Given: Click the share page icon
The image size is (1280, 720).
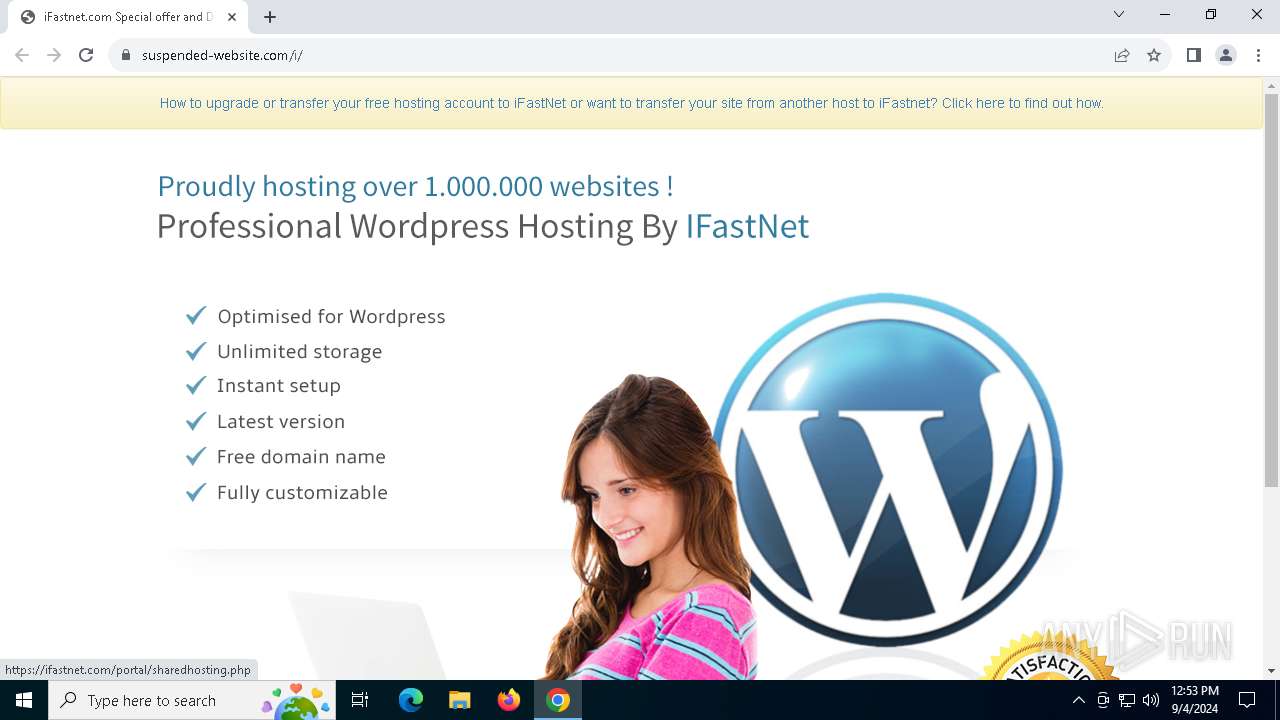Looking at the screenshot, I should click(1122, 55).
